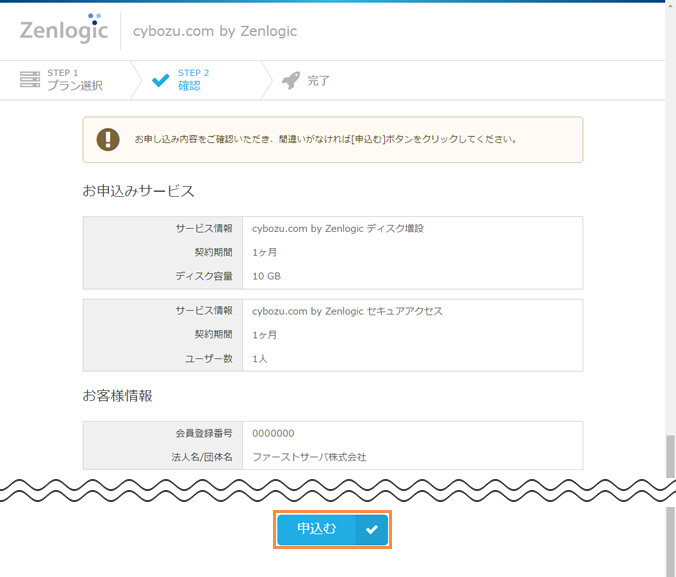Click the company name ファーストサーバ株式会社

click(309, 457)
